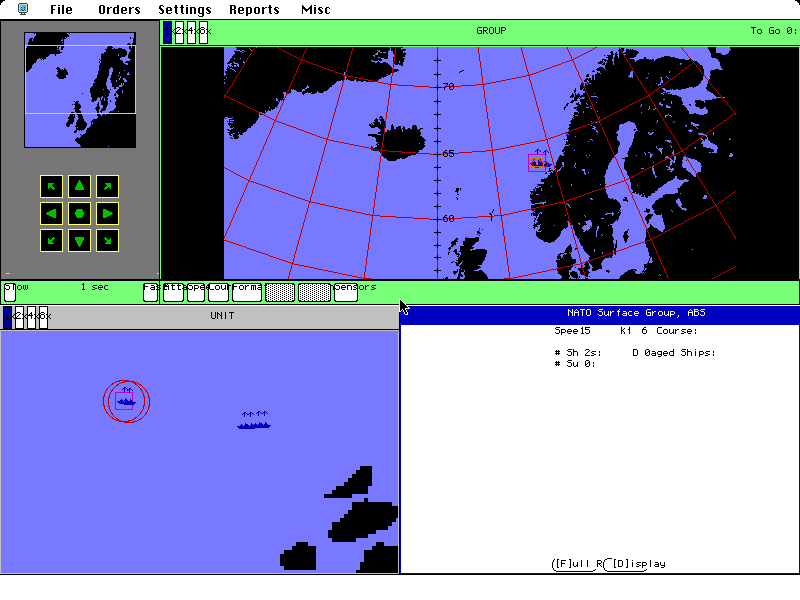Set the Unit window zoom to 1x
800x600 pixels.
click(8, 317)
